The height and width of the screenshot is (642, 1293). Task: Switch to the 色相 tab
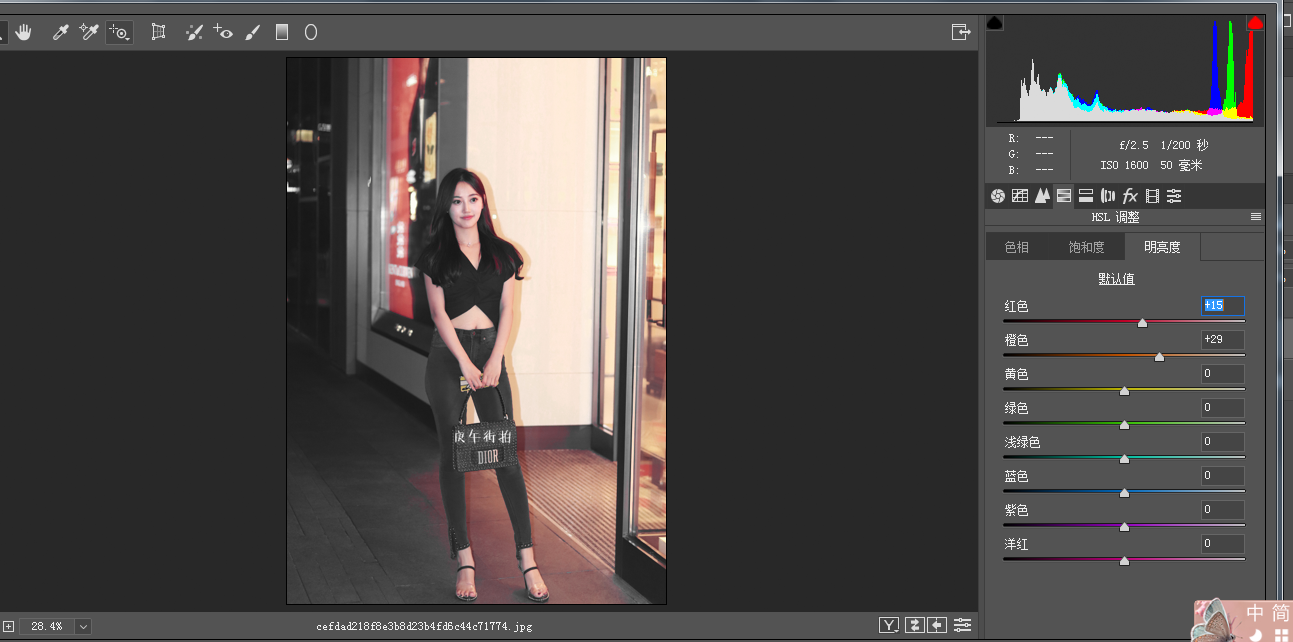[1017, 247]
